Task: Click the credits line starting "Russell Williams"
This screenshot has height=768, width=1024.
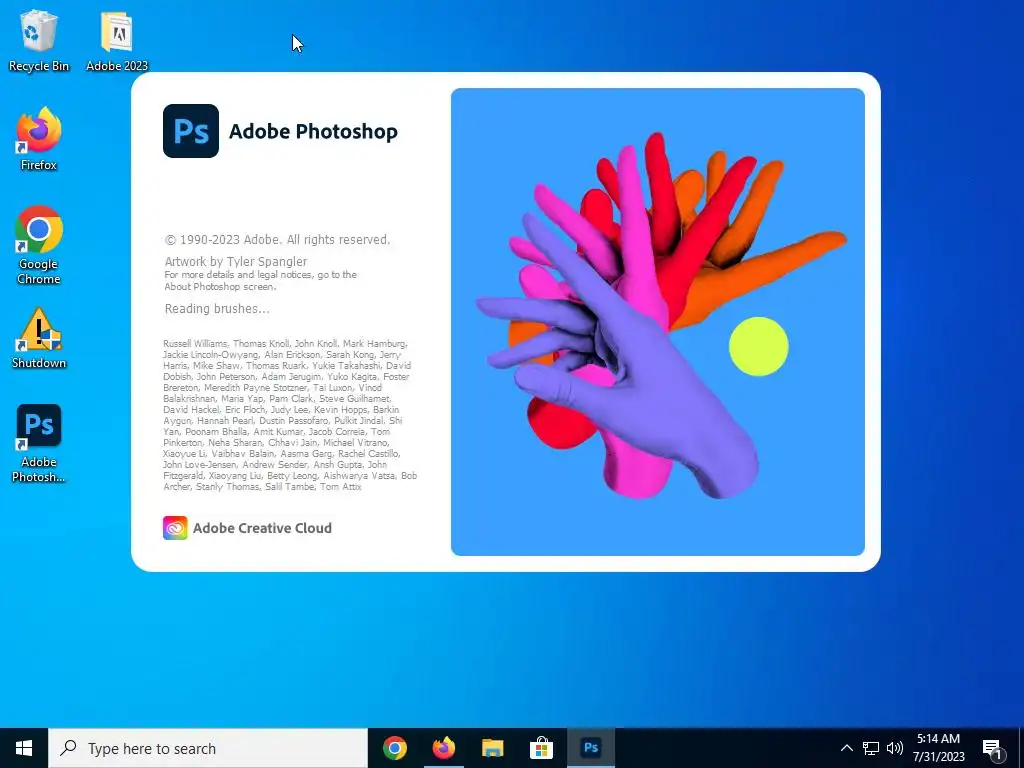Action: [285, 344]
